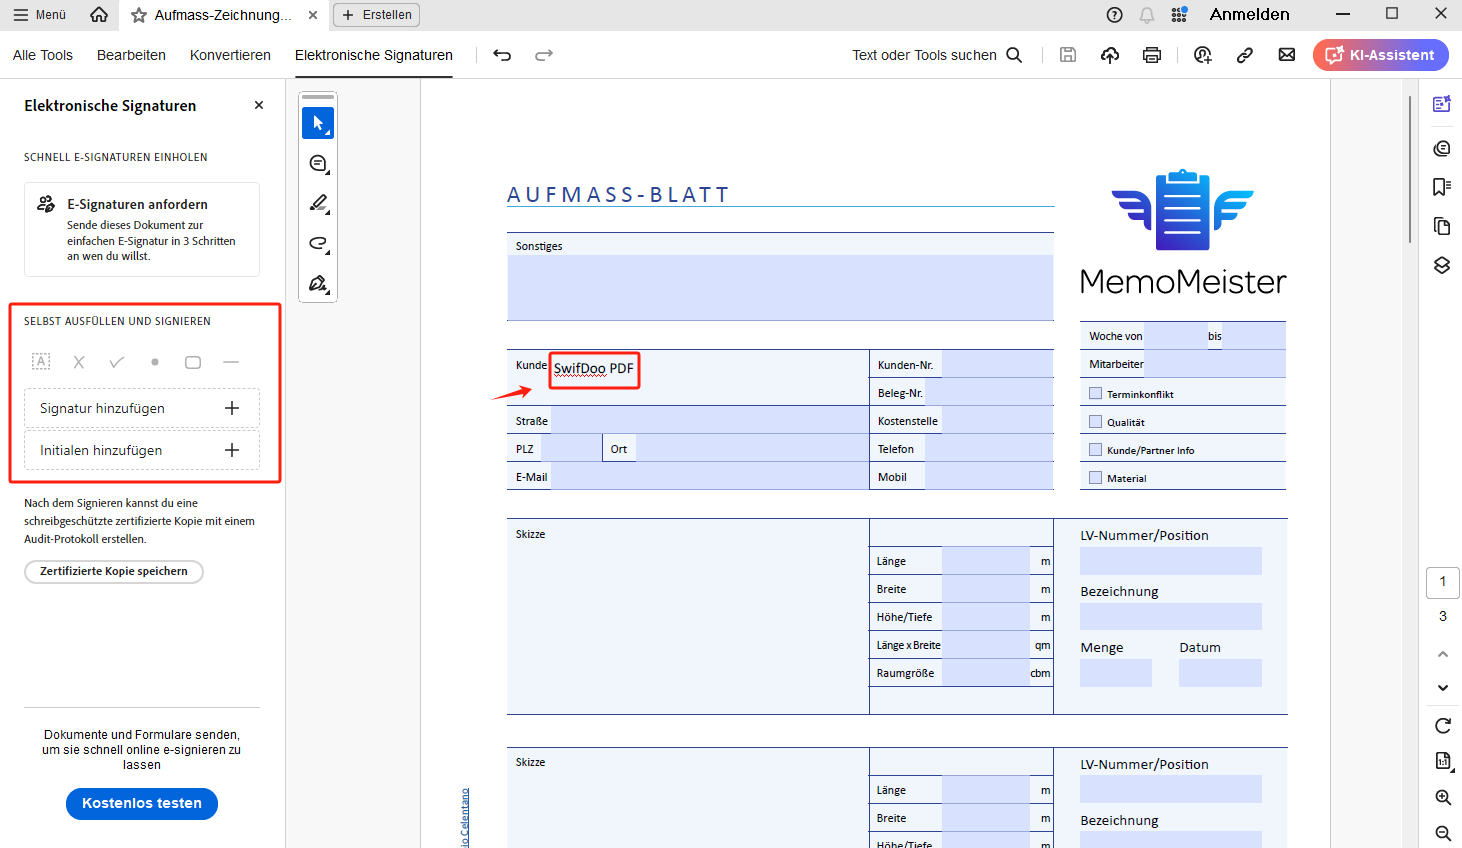Screen dimensions: 1462x848
Task: Send document by email icon
Action: tap(1287, 55)
